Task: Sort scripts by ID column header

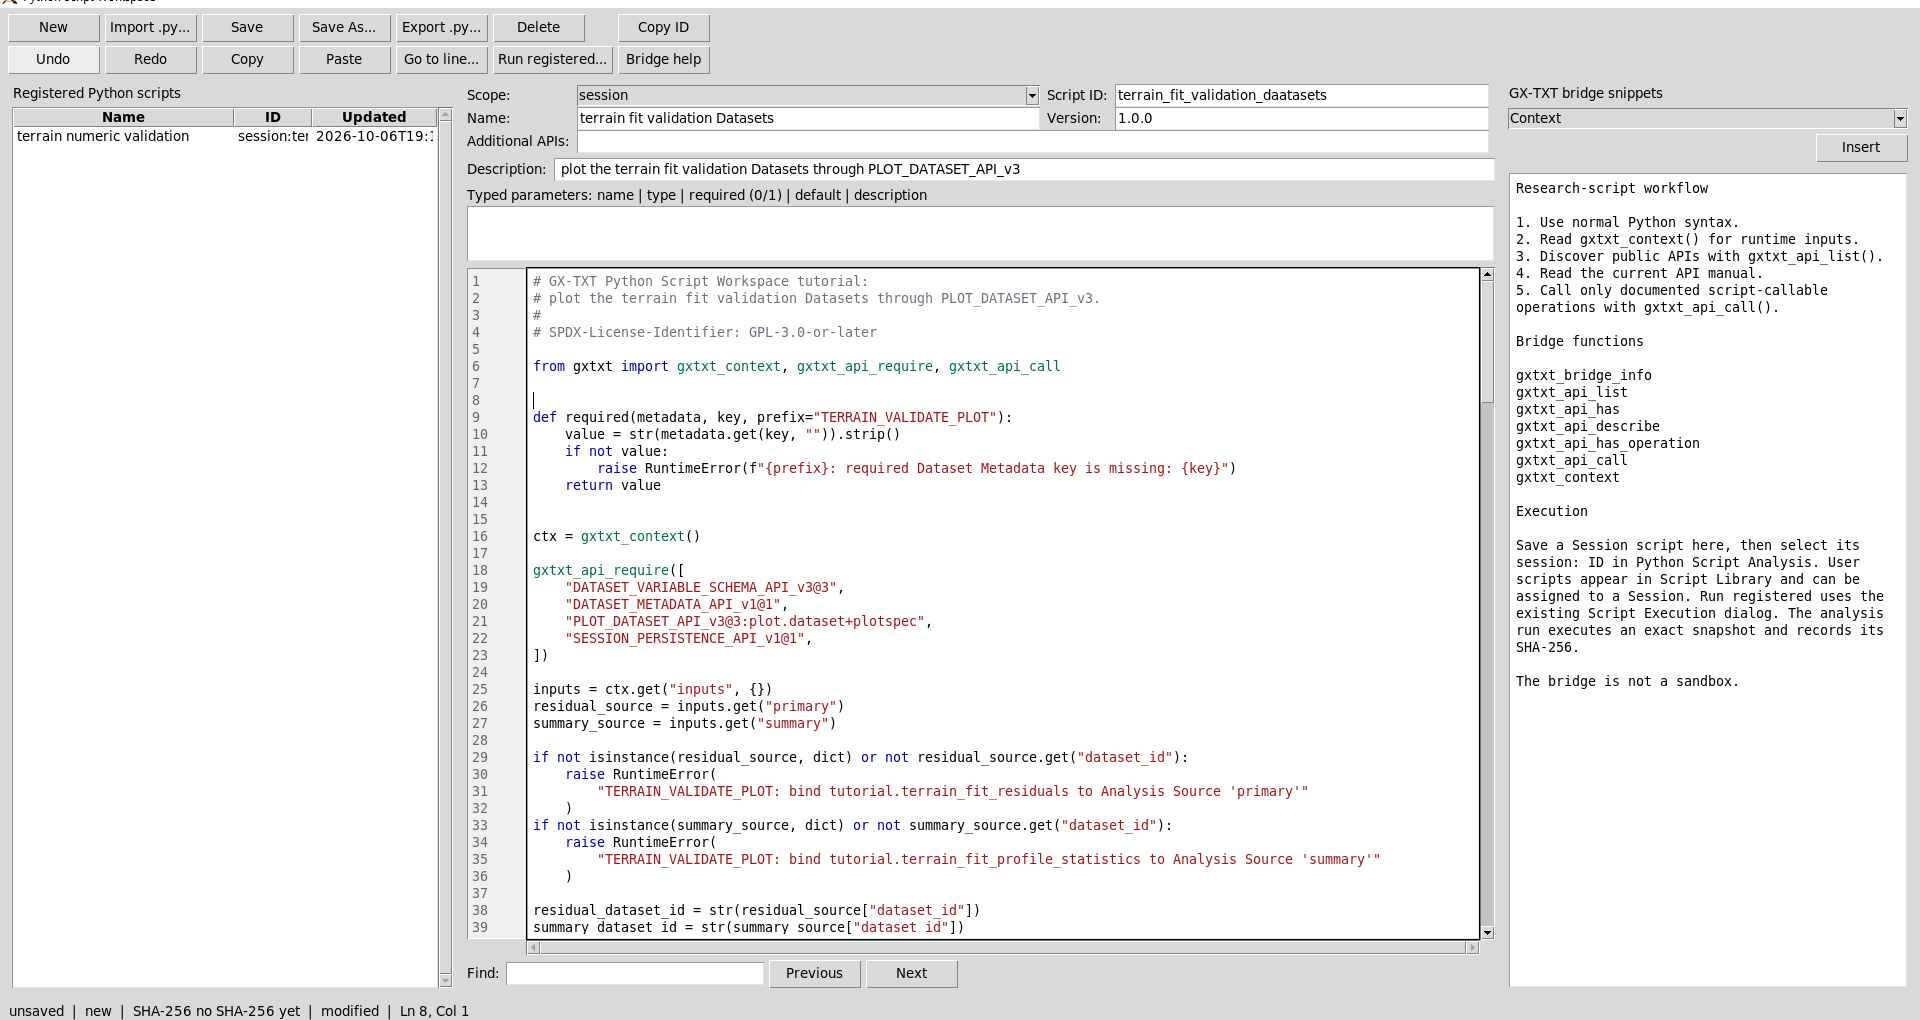Action: click(273, 118)
